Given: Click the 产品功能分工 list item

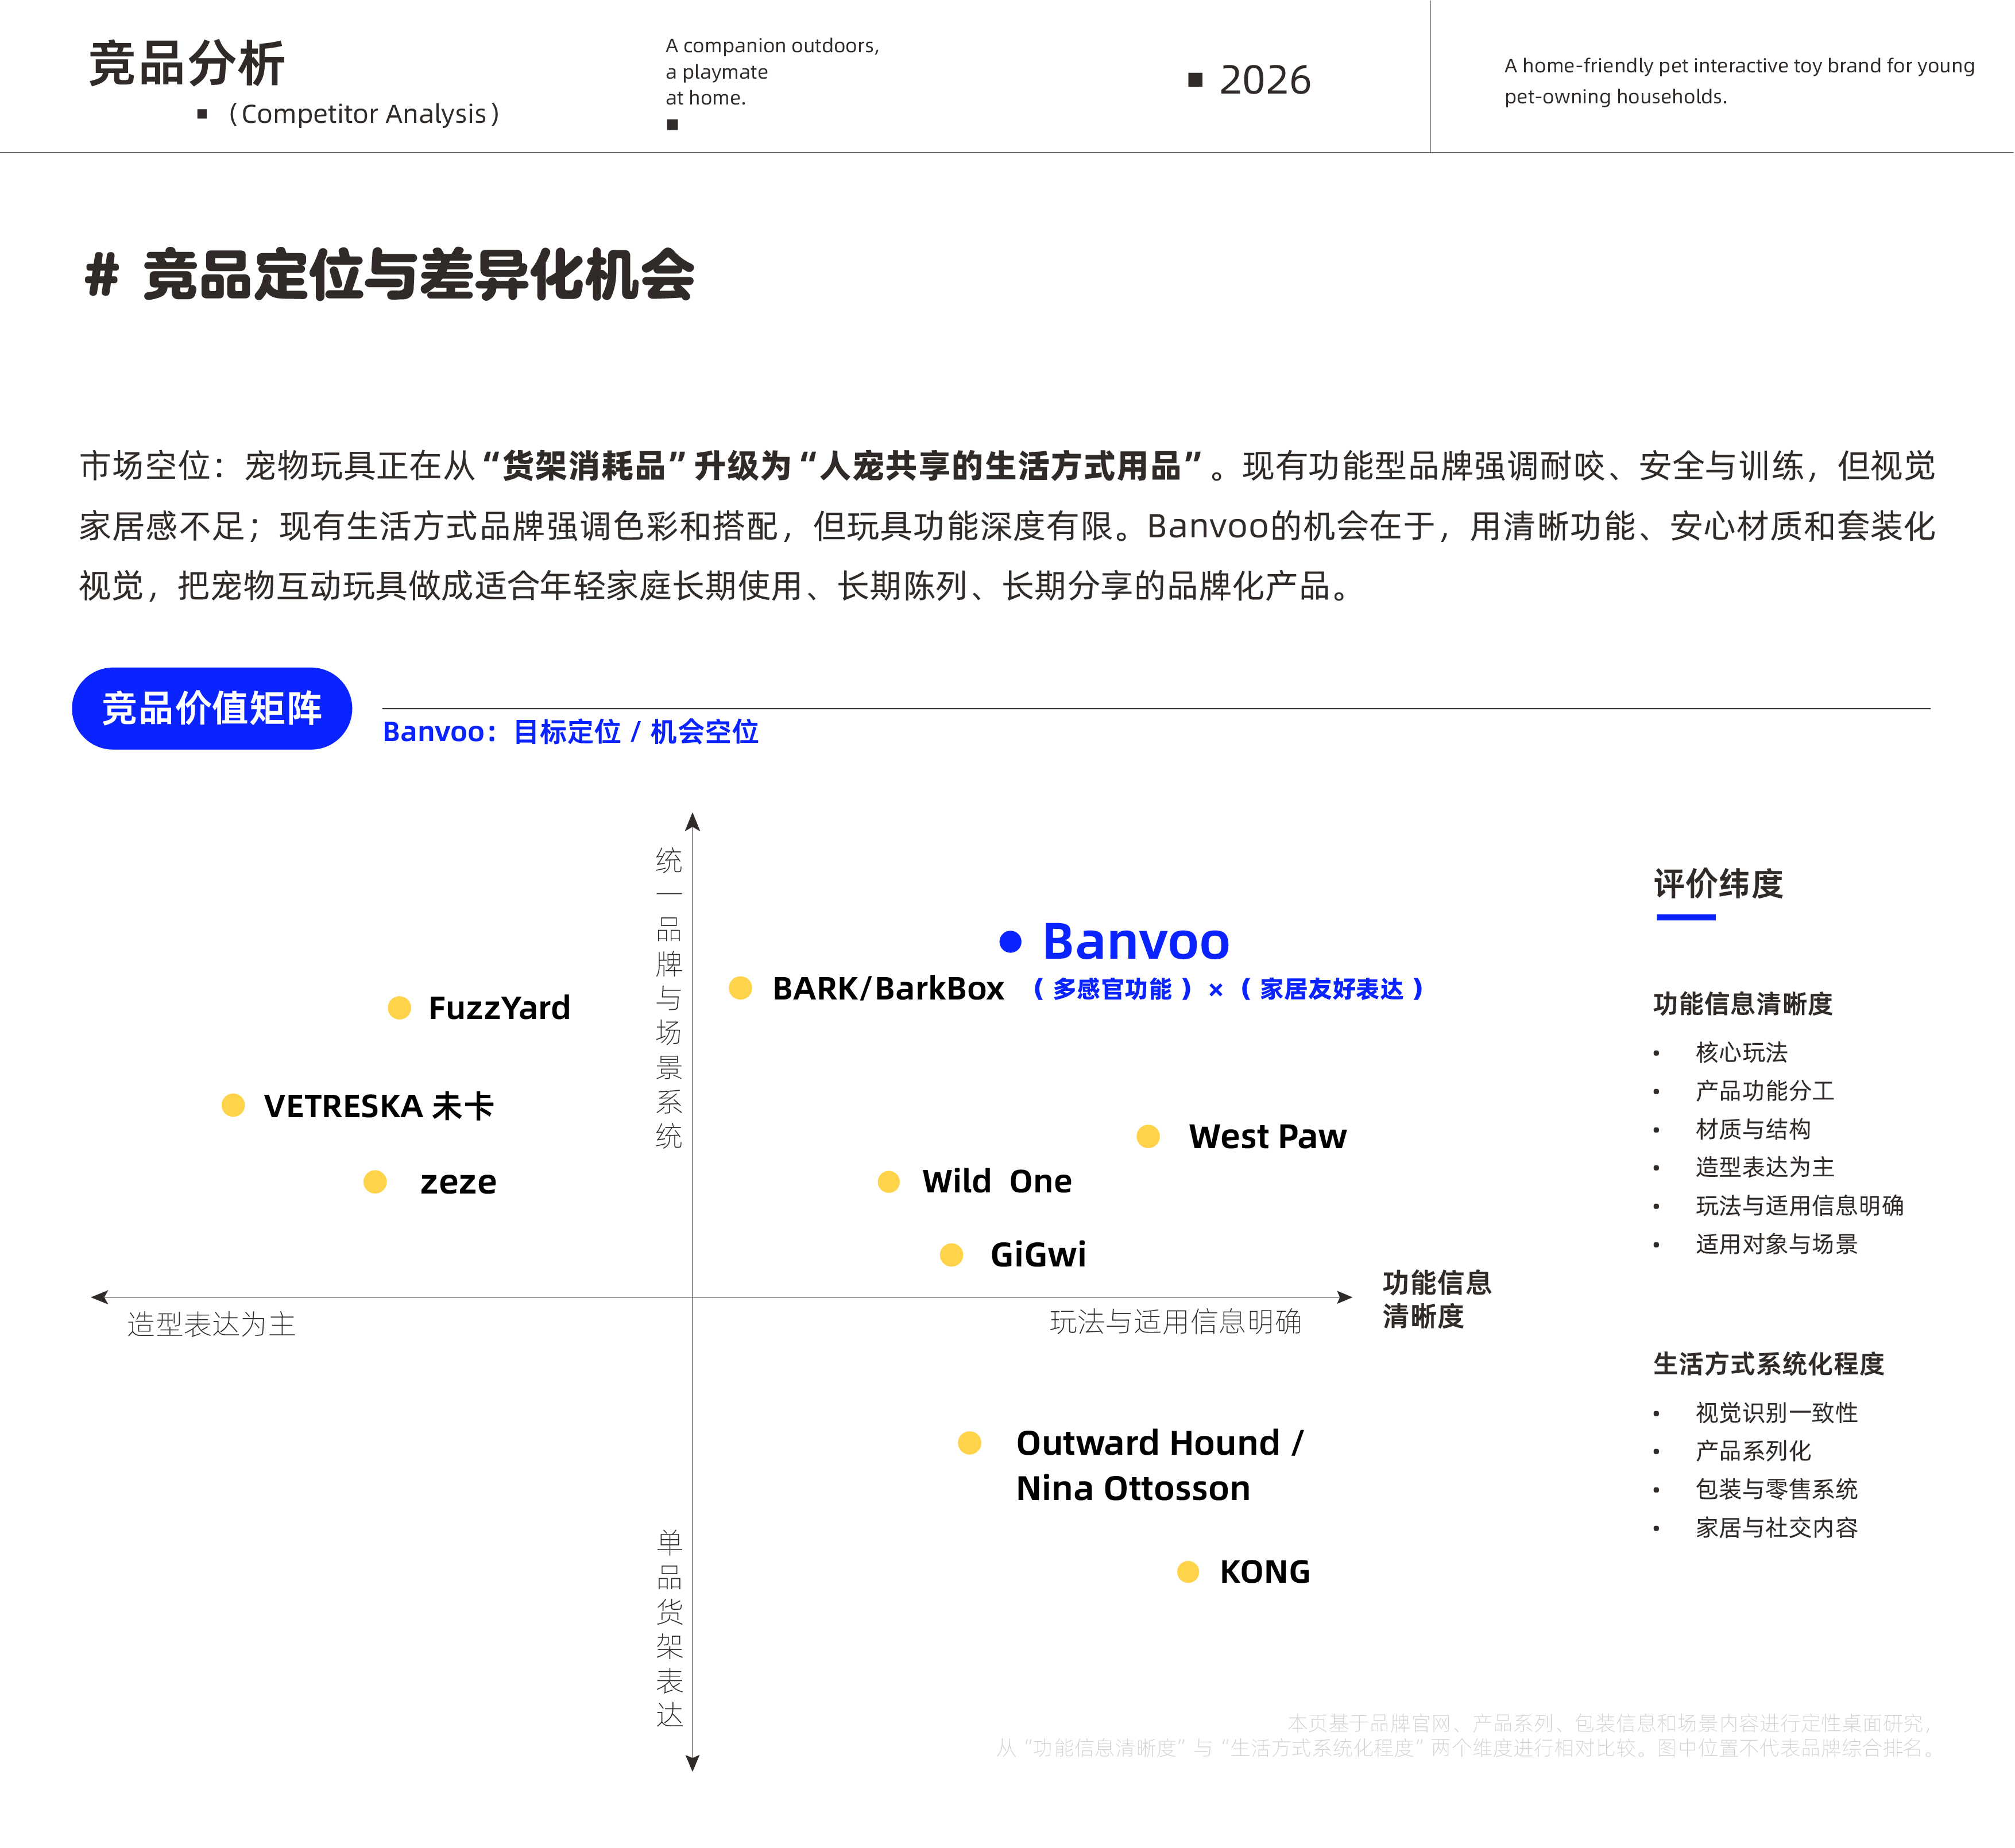Looking at the screenshot, I should pyautogui.click(x=1765, y=1090).
